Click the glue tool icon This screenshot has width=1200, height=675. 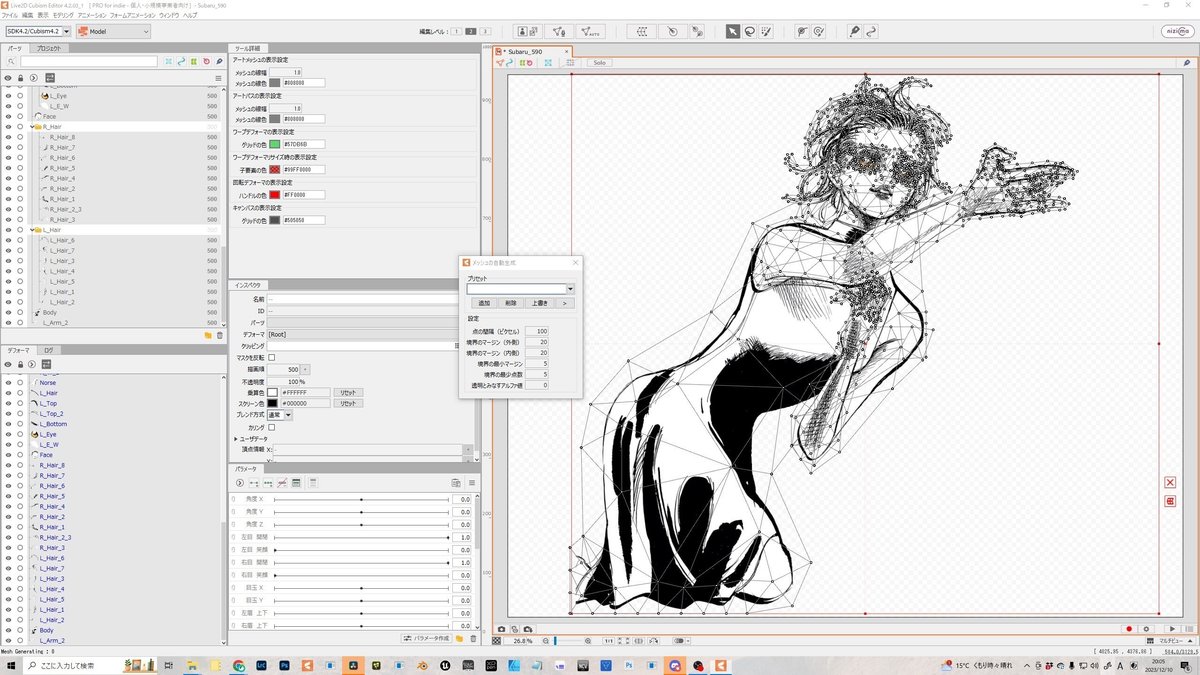point(855,32)
